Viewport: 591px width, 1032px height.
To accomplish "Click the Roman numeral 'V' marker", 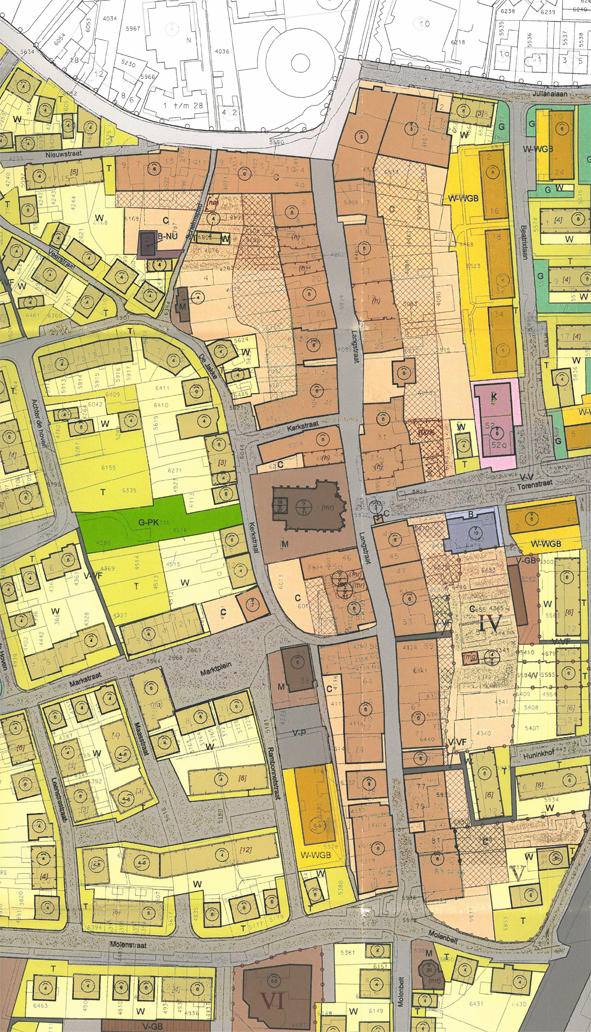I will (517, 873).
